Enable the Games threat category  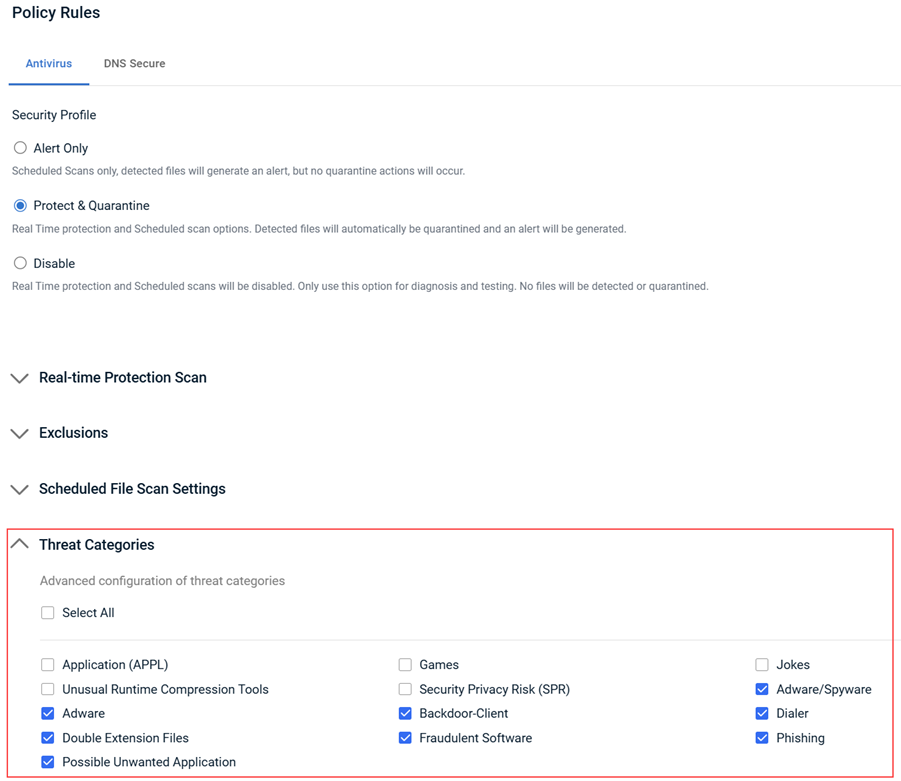pyautogui.click(x=405, y=665)
